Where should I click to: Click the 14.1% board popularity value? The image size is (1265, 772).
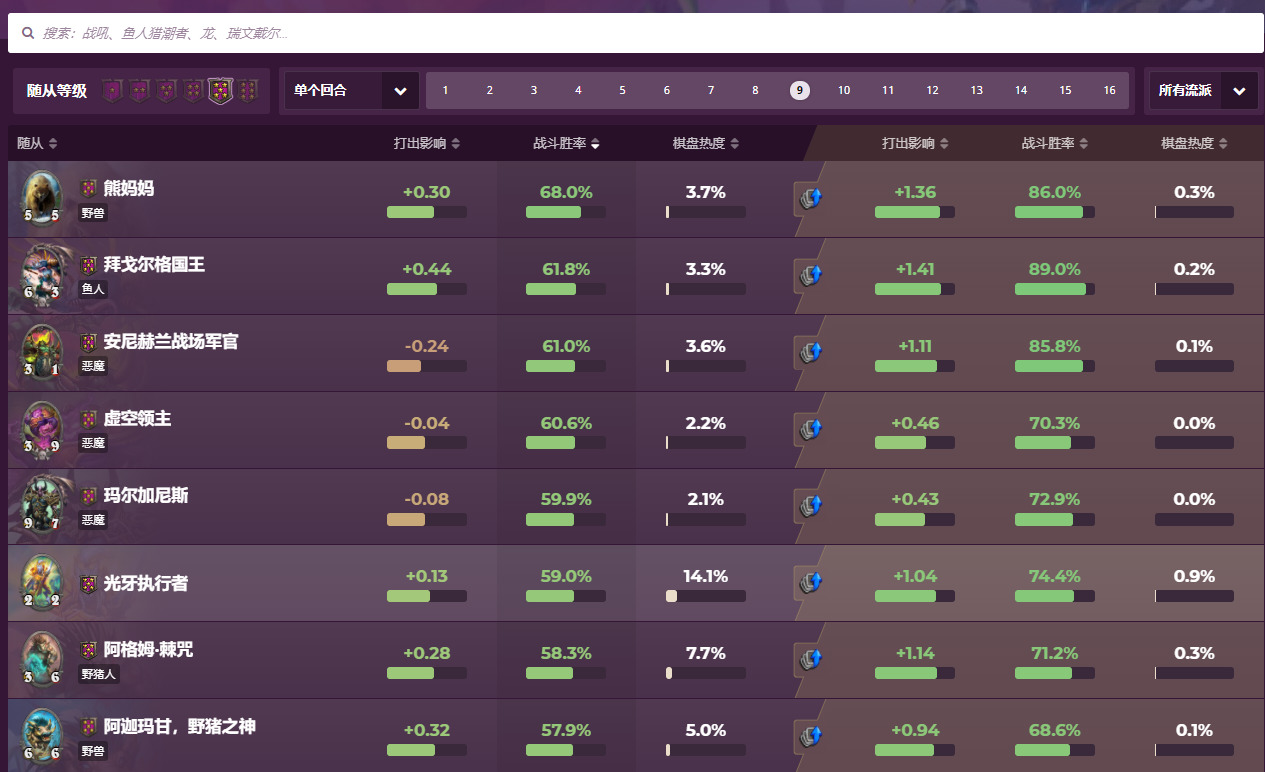click(706, 576)
